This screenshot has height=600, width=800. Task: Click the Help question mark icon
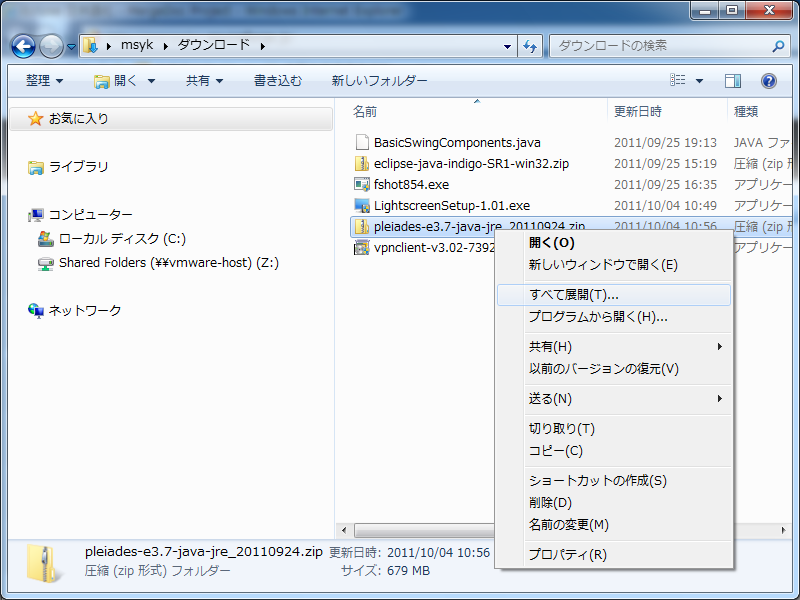[x=769, y=81]
